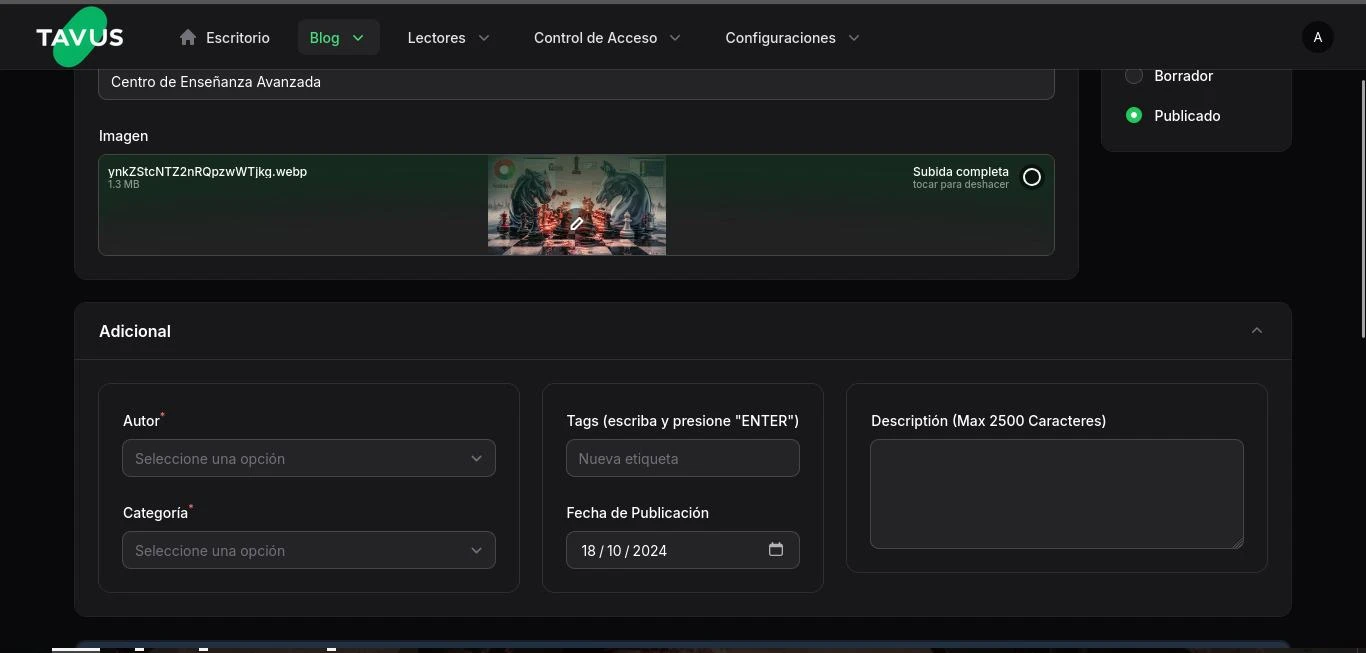Click the pencil edit icon on image
The width and height of the screenshot is (1366, 653).
pos(576,224)
